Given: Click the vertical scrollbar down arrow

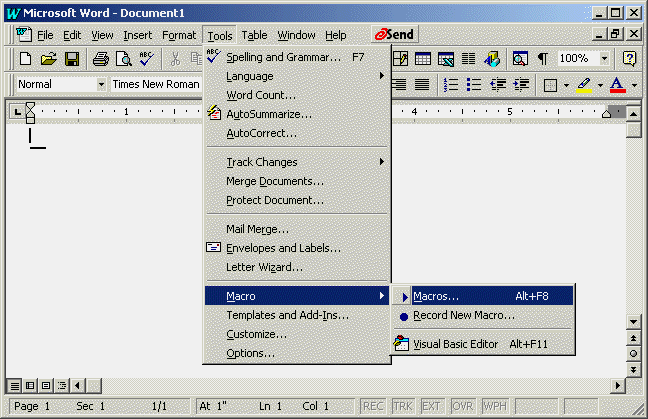Looking at the screenshot, I should pos(633,322).
